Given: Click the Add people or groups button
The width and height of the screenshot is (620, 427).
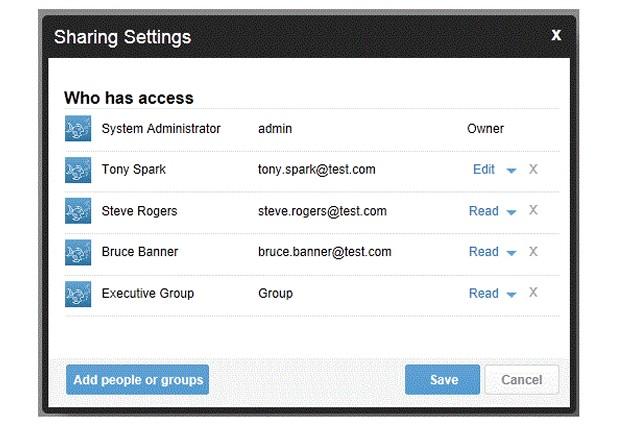Looking at the screenshot, I should pos(137,380).
